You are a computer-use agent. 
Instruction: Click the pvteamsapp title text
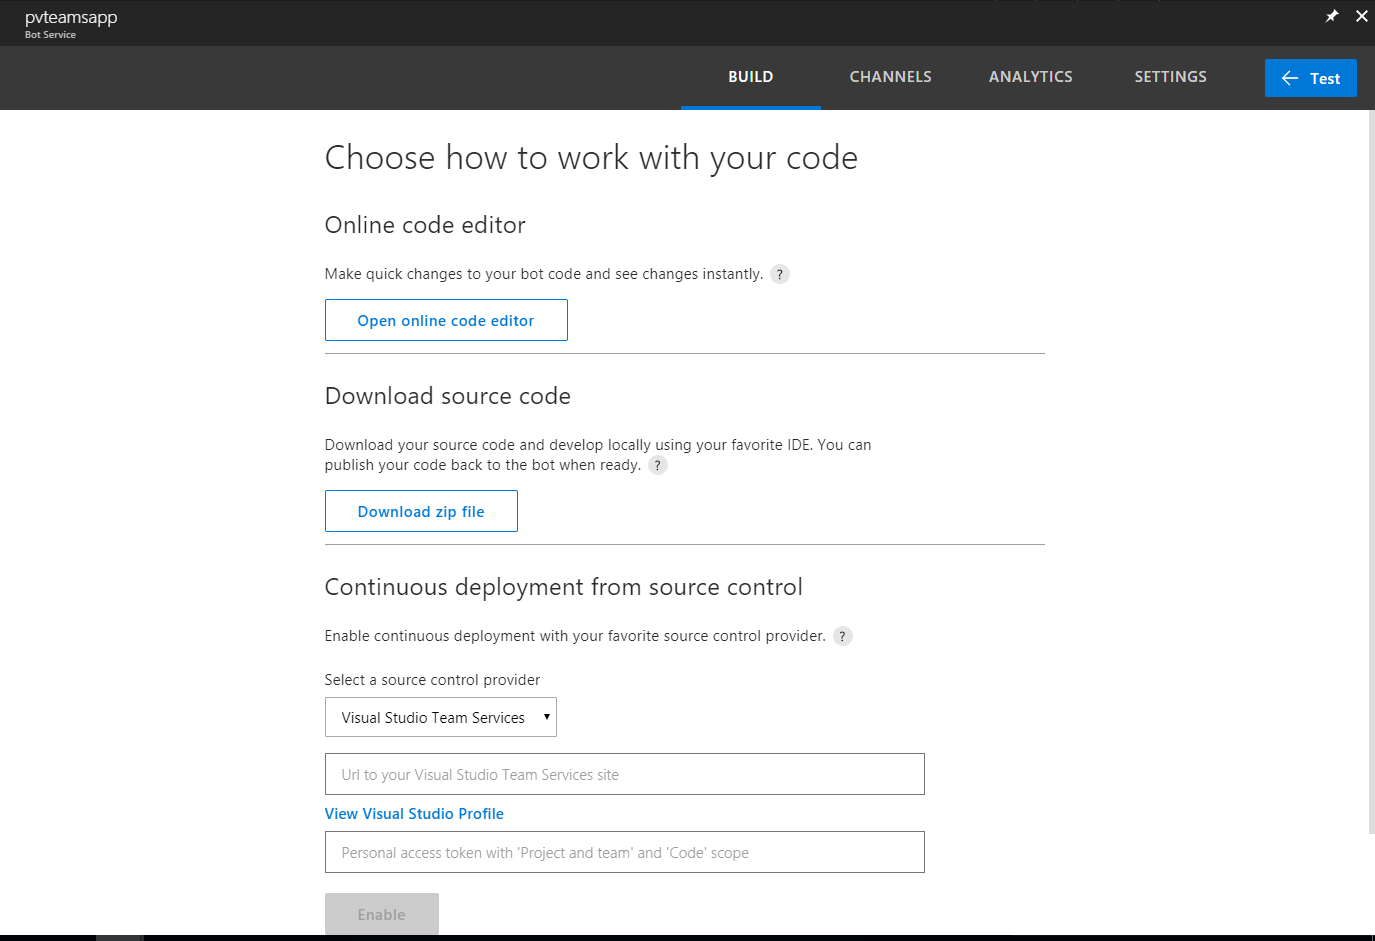point(71,17)
